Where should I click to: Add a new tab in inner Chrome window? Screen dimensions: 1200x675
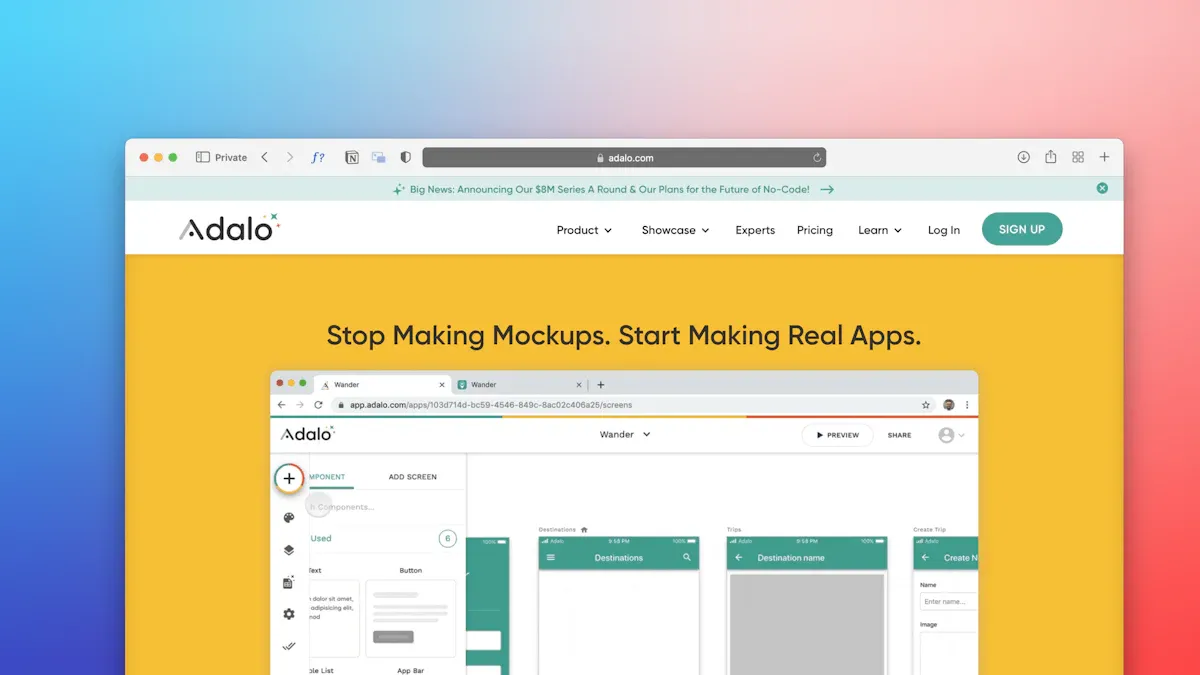point(601,385)
